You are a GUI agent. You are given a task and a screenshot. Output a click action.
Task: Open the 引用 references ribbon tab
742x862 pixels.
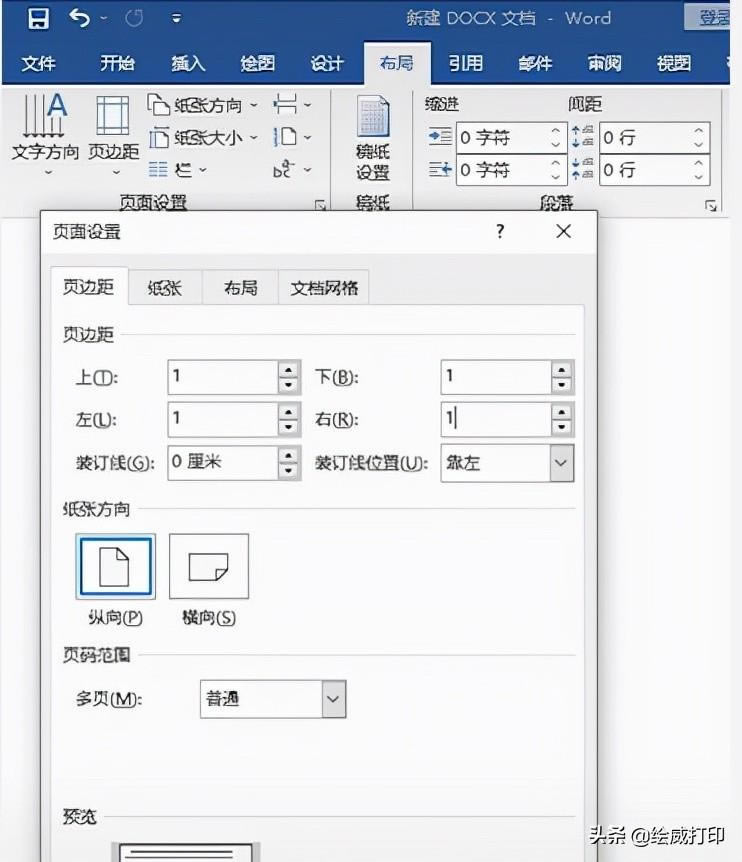click(465, 64)
